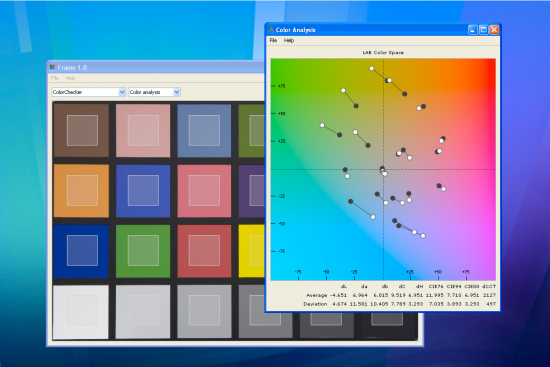
Task: Open Help menu in Color Analysis
Action: click(289, 40)
